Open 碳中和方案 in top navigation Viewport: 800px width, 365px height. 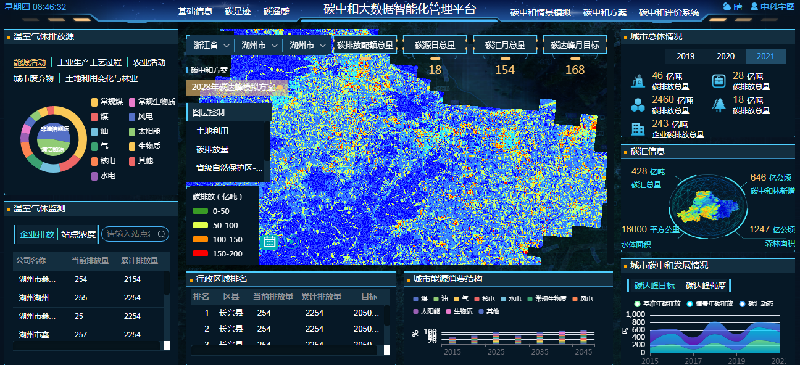tap(605, 13)
